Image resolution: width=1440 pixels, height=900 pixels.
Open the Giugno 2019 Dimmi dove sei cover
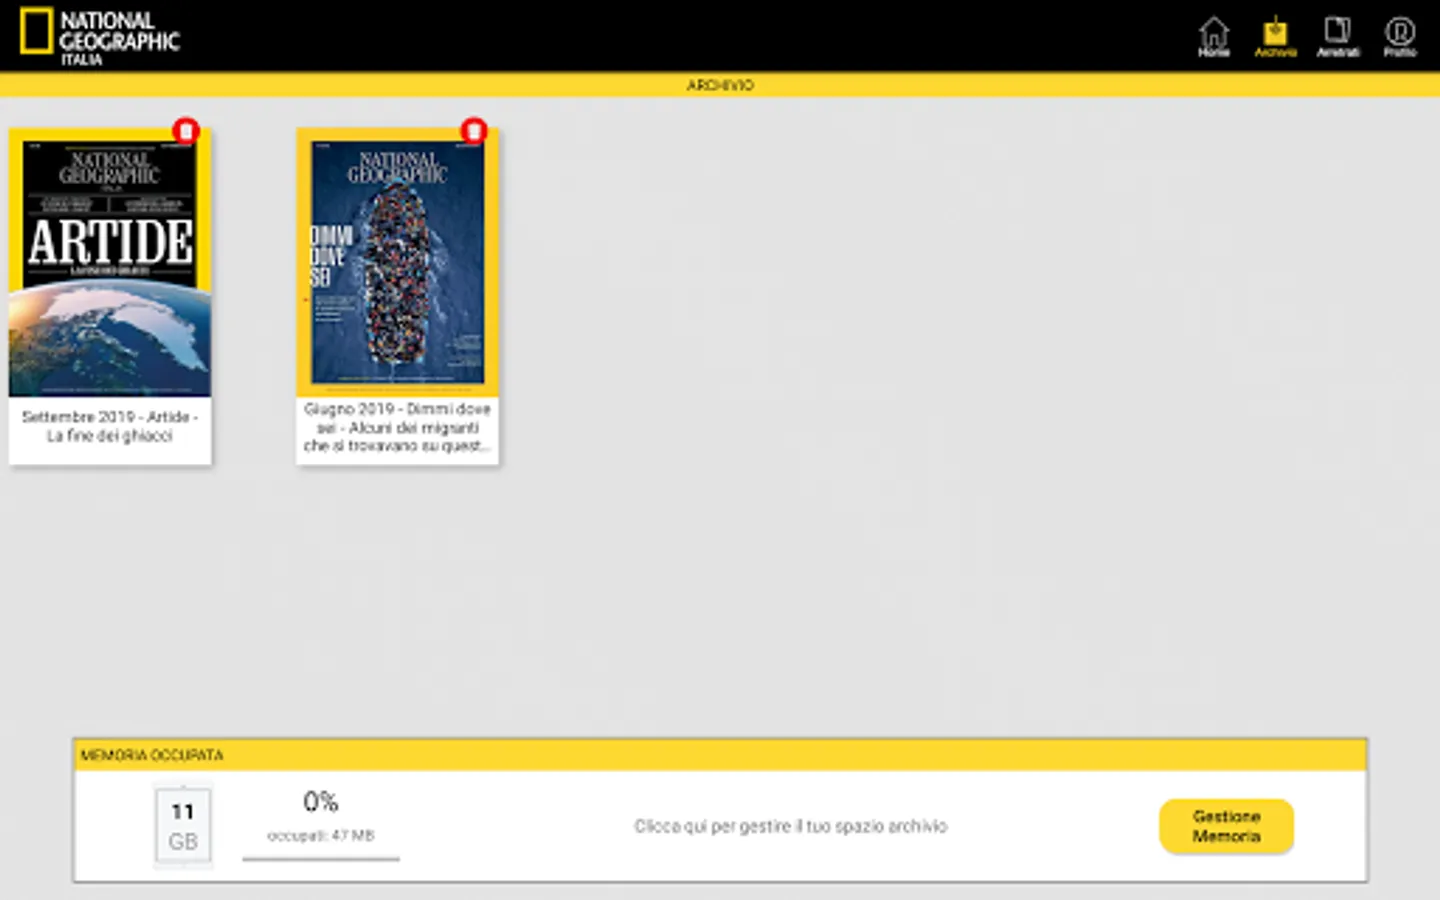click(398, 263)
